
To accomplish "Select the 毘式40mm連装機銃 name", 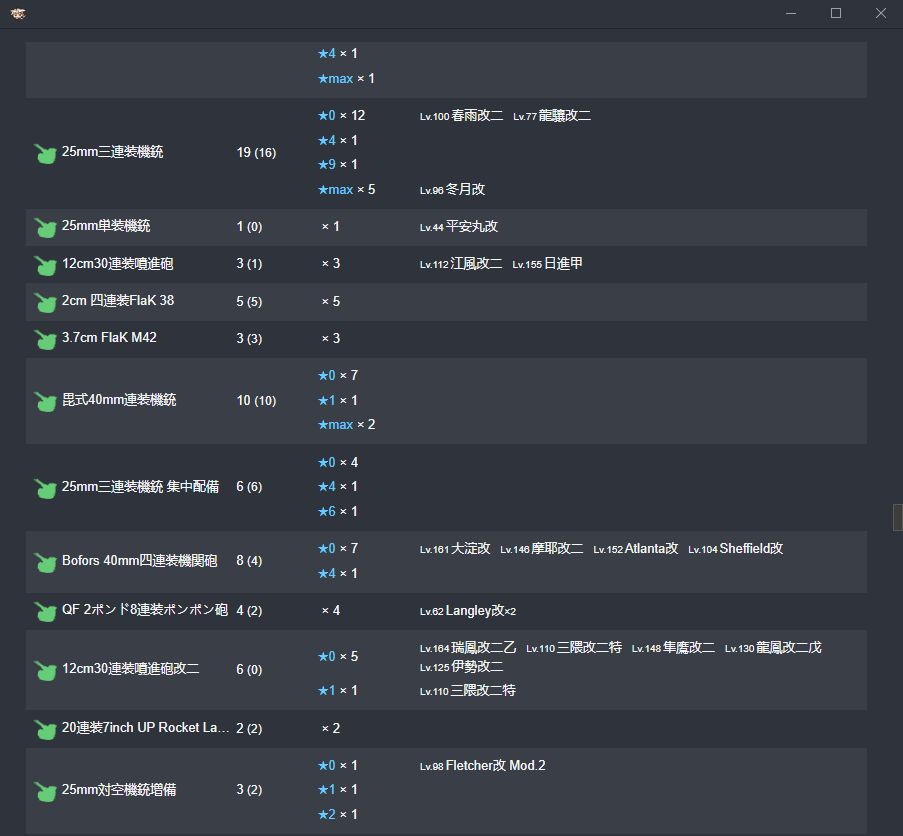I will [119, 400].
